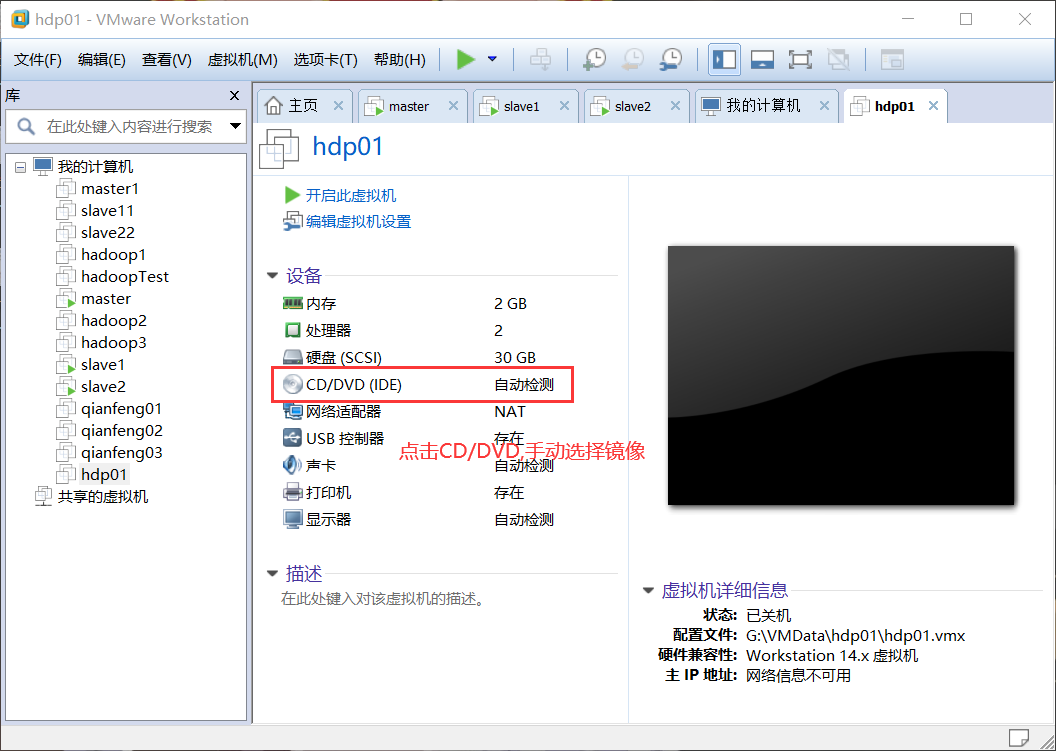Click the 处理器 processor device icon
The image size is (1056, 751).
point(292,330)
